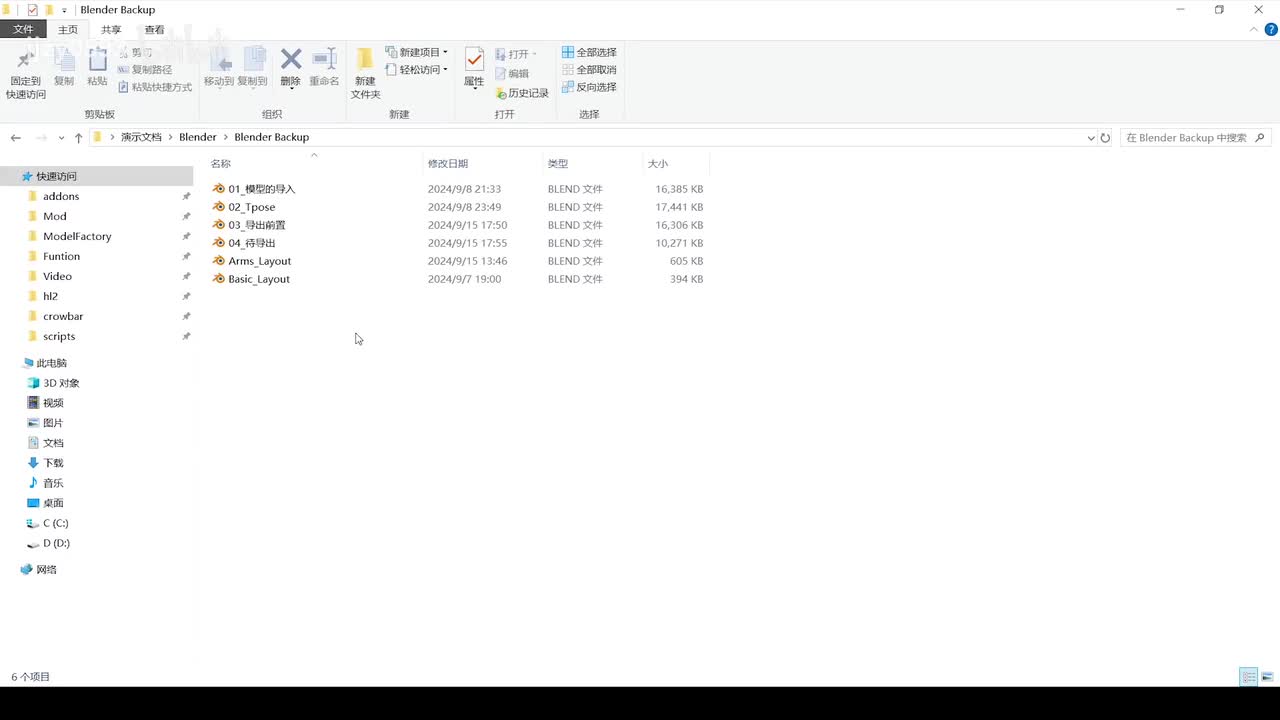Open the 轻松访问 dropdown

[x=417, y=70]
